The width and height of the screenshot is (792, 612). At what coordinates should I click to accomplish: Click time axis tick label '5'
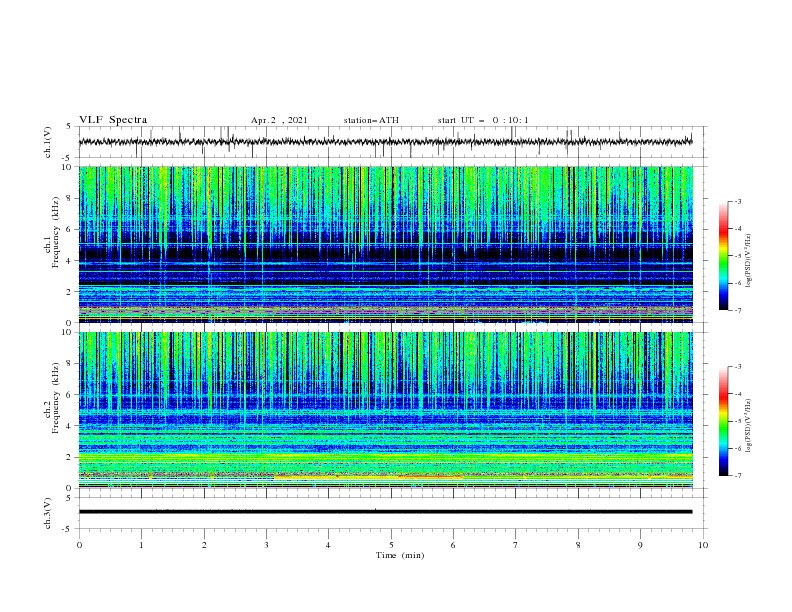click(x=391, y=545)
